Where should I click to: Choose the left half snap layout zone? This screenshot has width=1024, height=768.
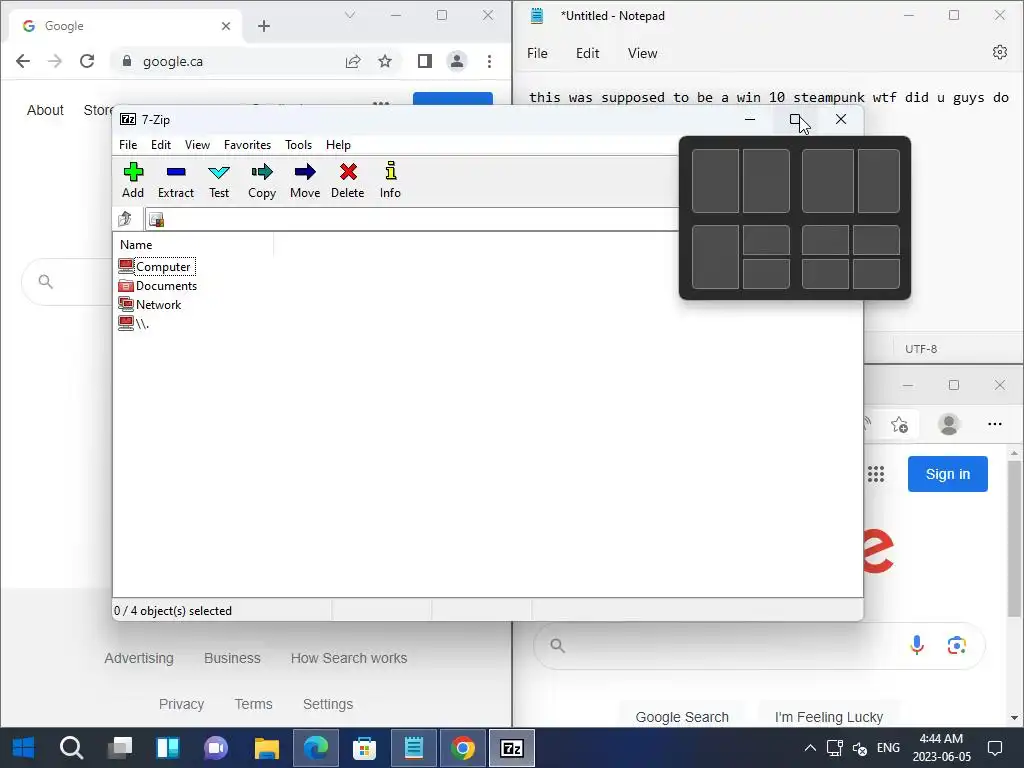[x=716, y=181]
